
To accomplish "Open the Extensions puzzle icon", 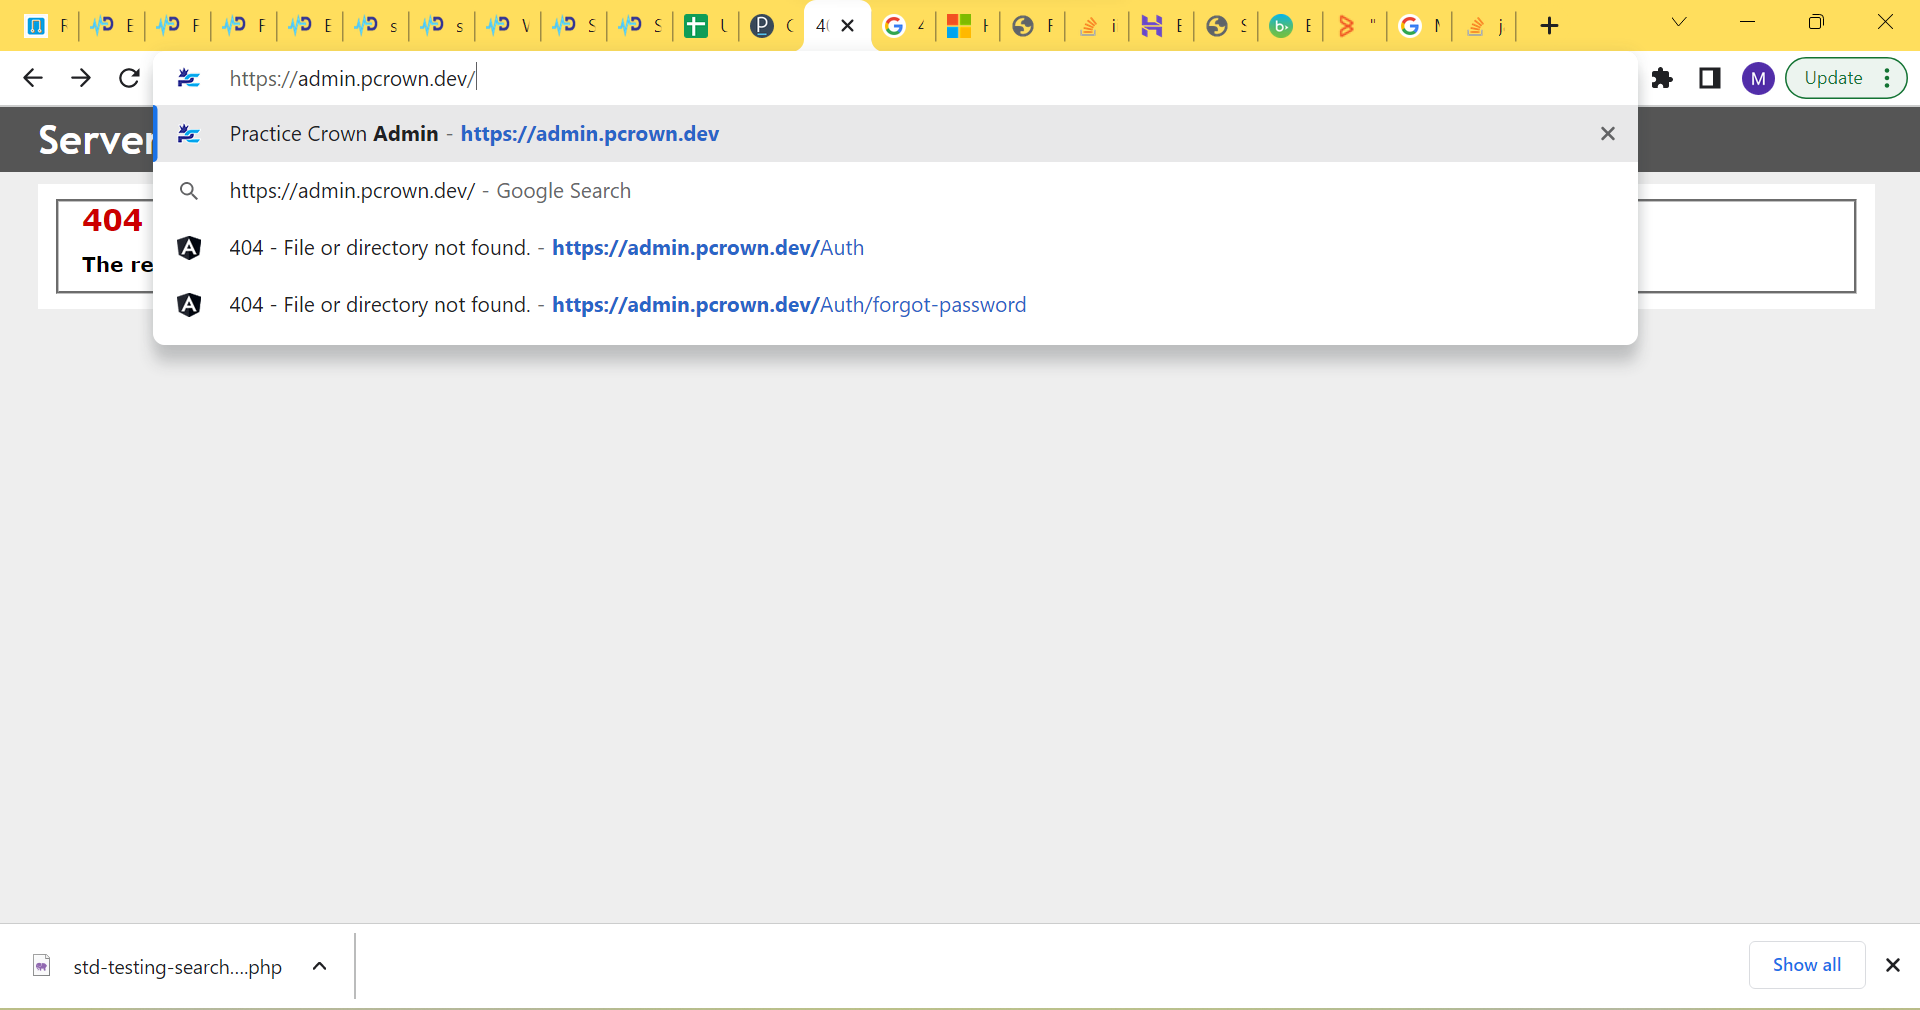I will click(x=1662, y=78).
